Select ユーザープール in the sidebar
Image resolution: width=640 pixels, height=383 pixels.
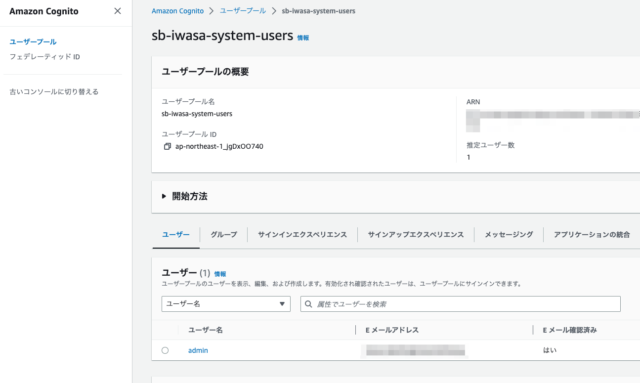tap(33, 42)
